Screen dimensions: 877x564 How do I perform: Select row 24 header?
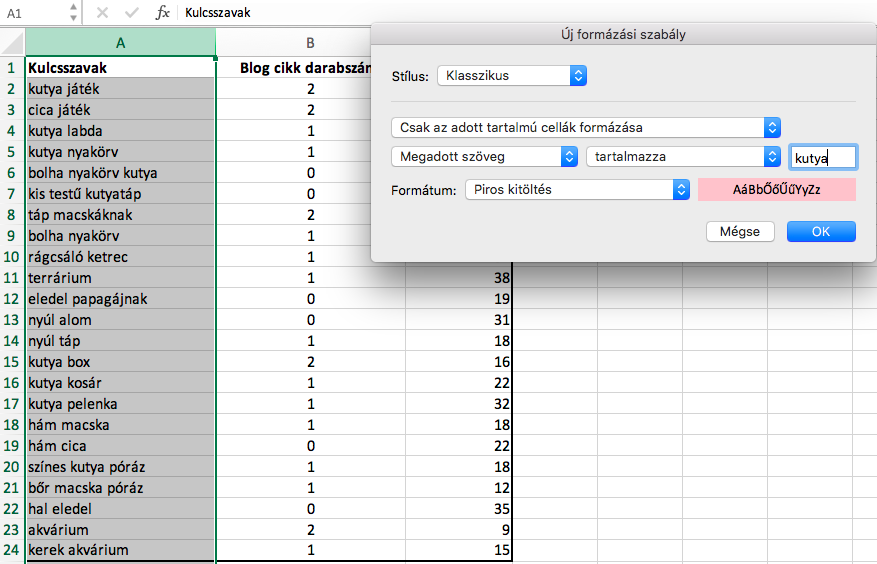12,551
